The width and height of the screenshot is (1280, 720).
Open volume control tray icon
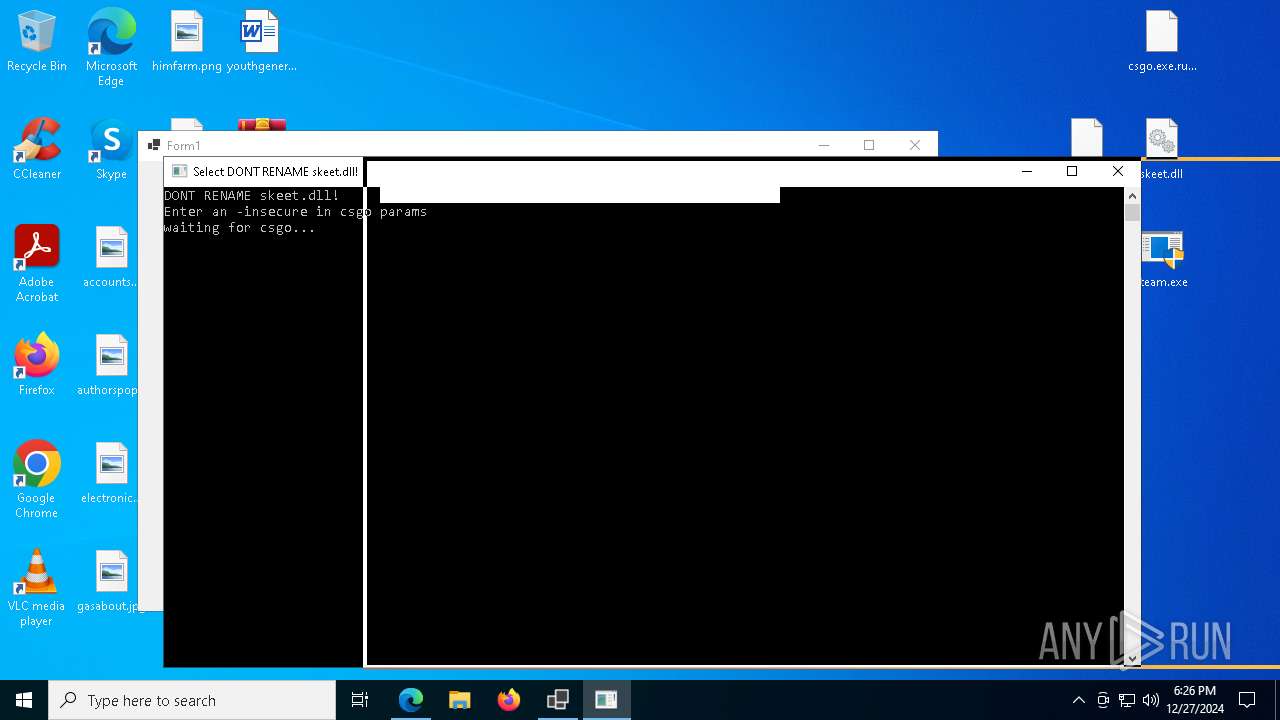tap(1151, 700)
